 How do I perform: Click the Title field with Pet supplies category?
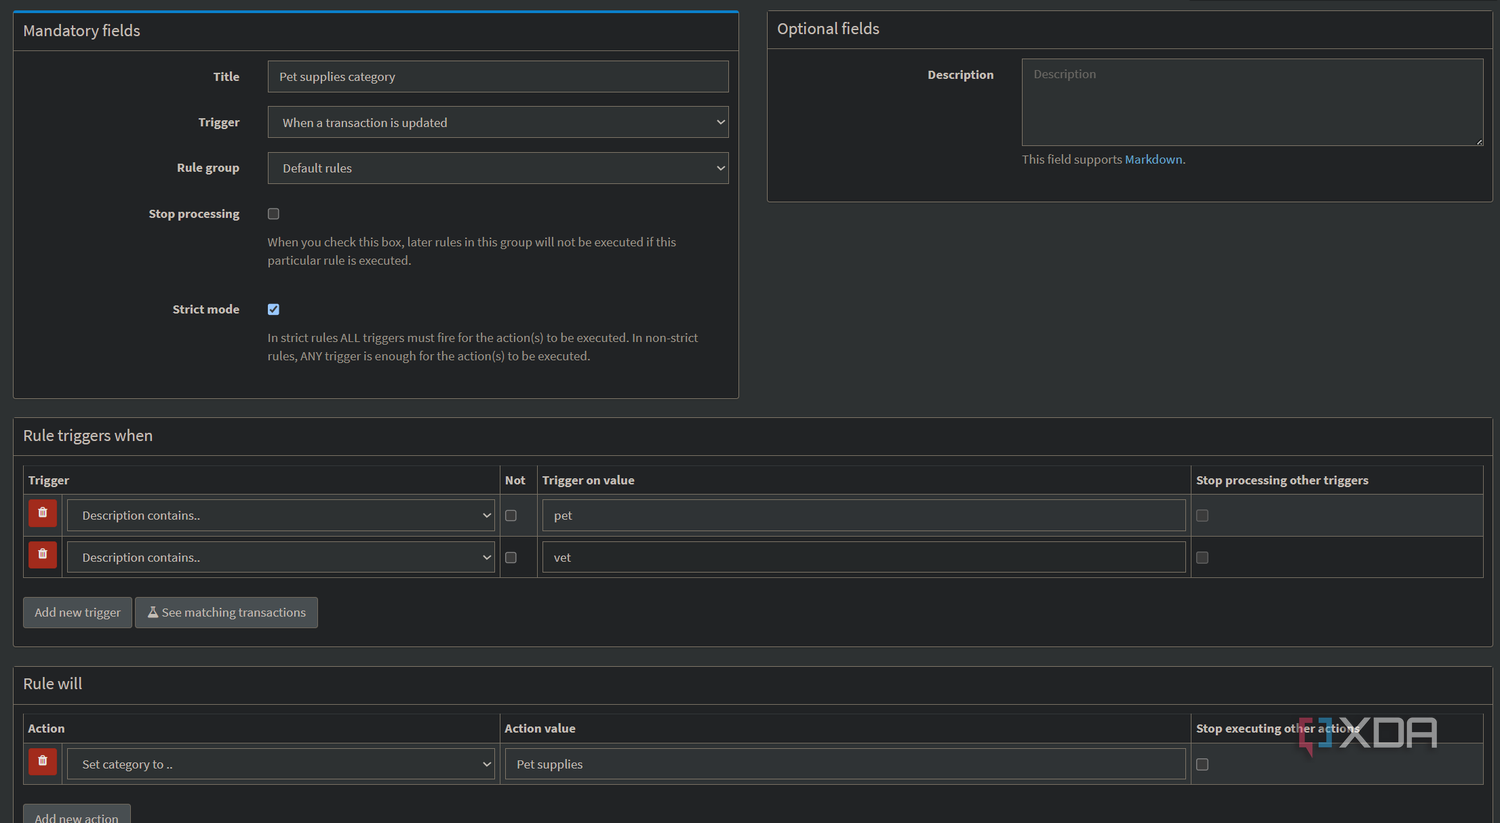coord(498,76)
